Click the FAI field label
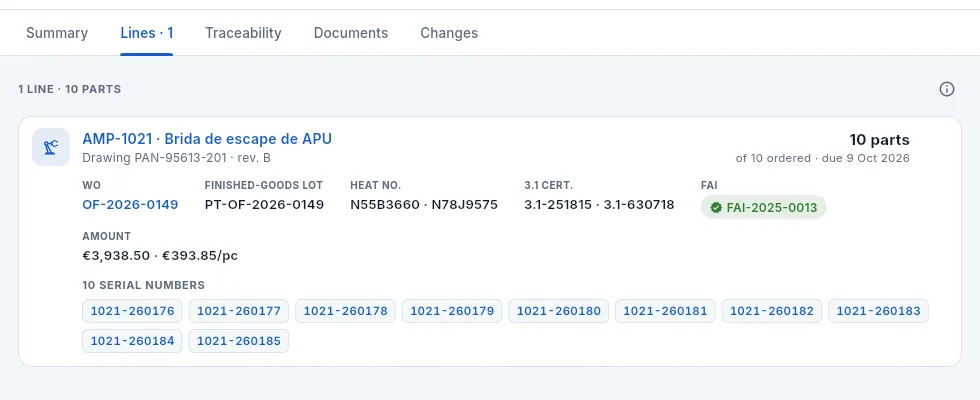Image resolution: width=980 pixels, height=400 pixels. 709,185
